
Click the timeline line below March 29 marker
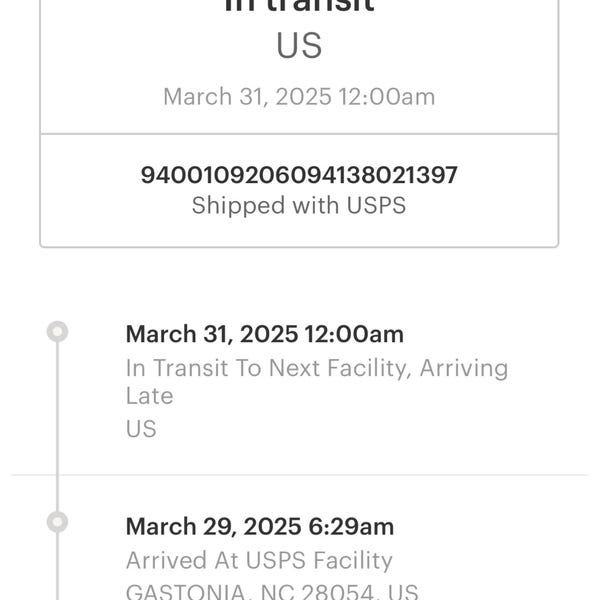coord(57,566)
